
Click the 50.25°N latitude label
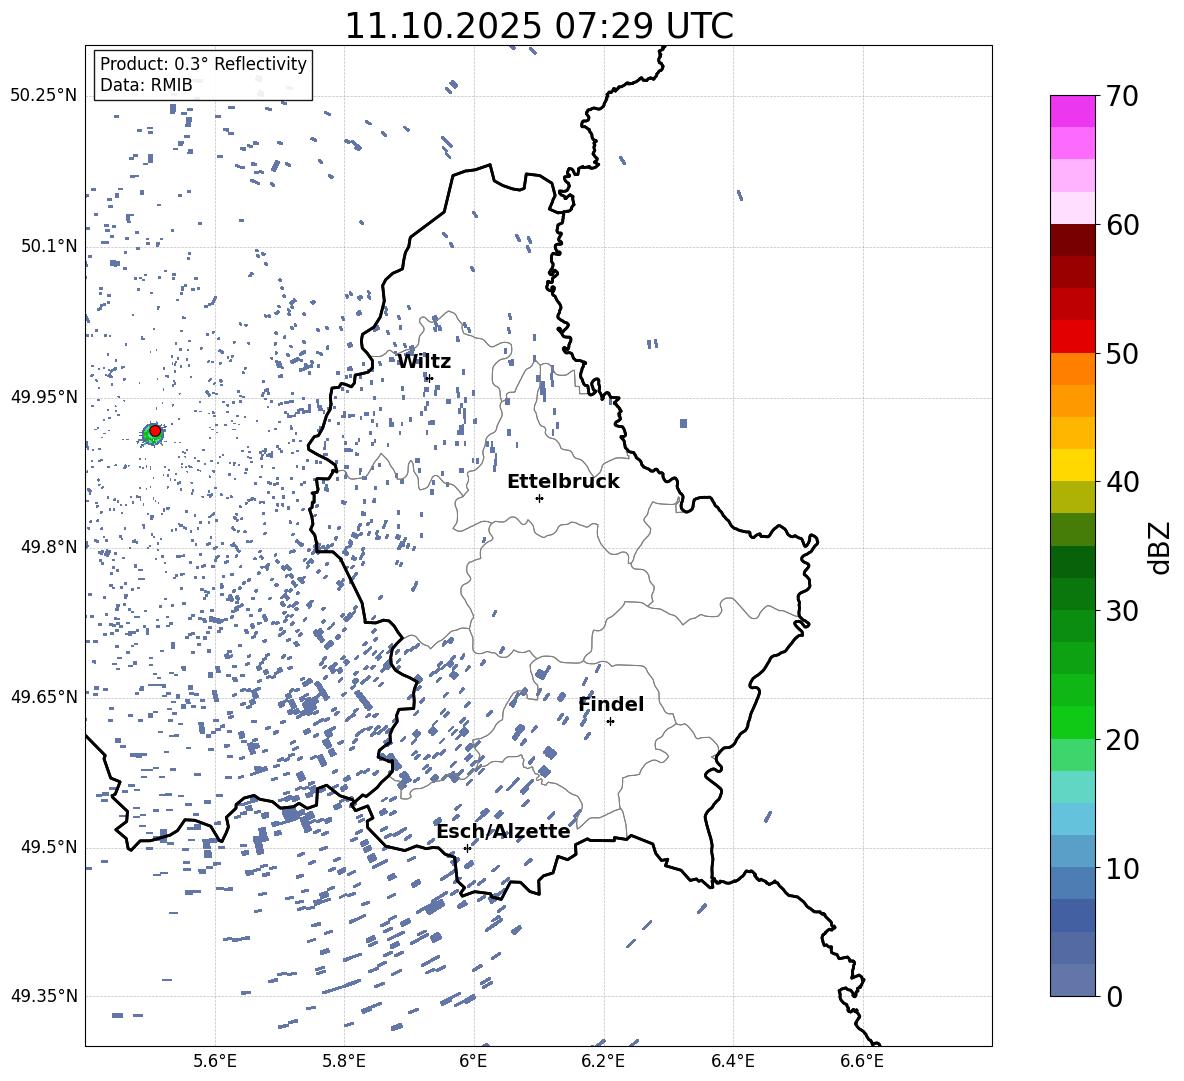44,96
